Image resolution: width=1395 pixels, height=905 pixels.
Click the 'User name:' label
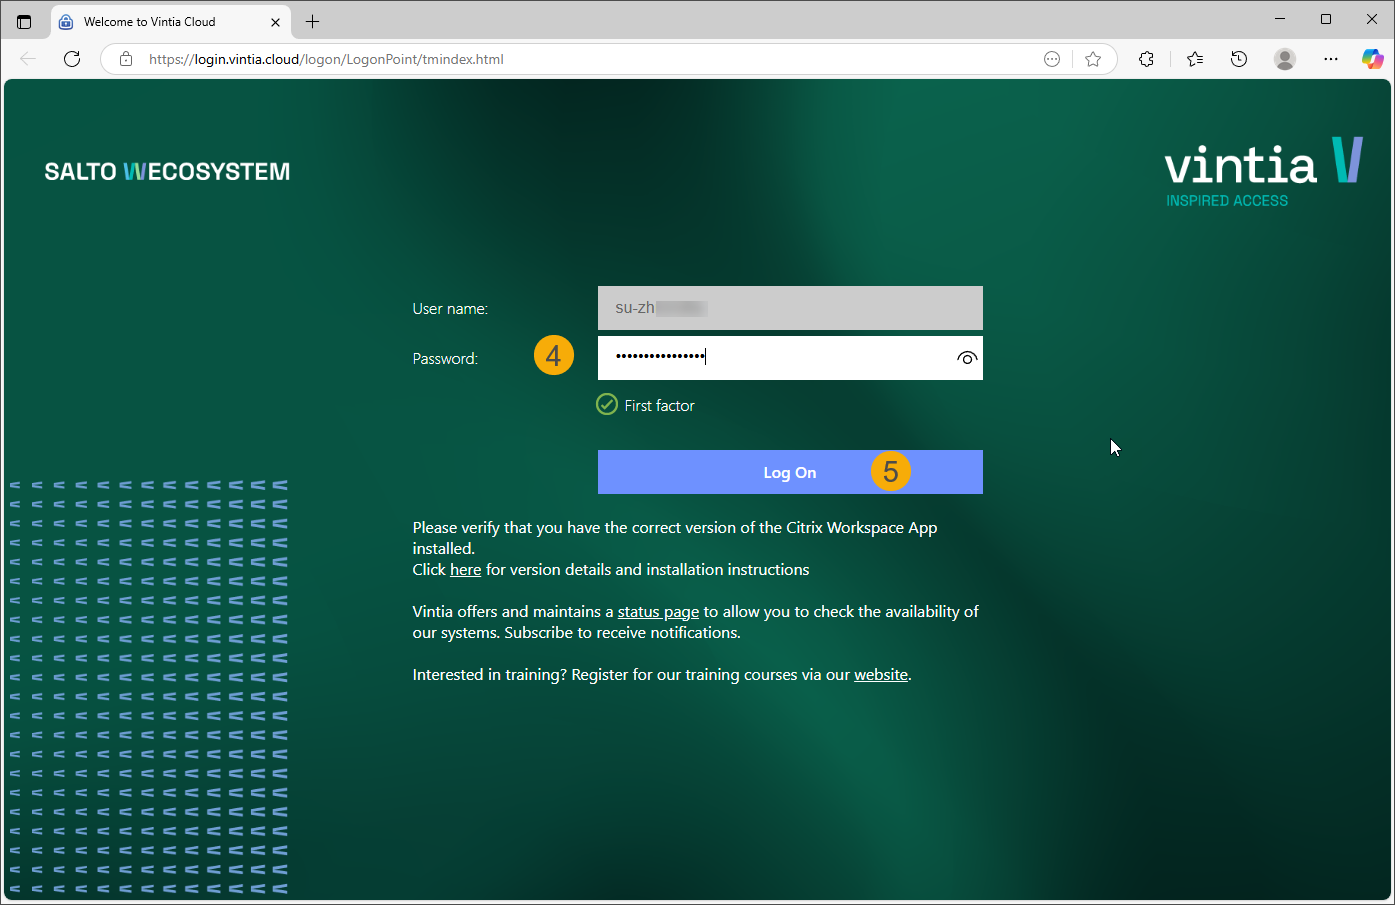(450, 309)
